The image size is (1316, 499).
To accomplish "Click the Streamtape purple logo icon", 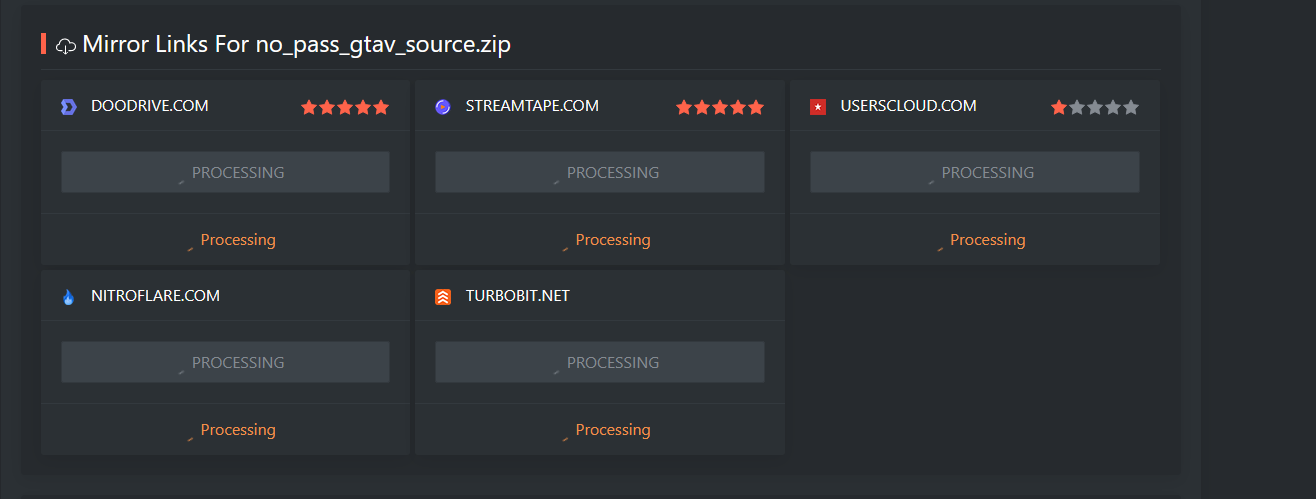I will click(x=443, y=107).
